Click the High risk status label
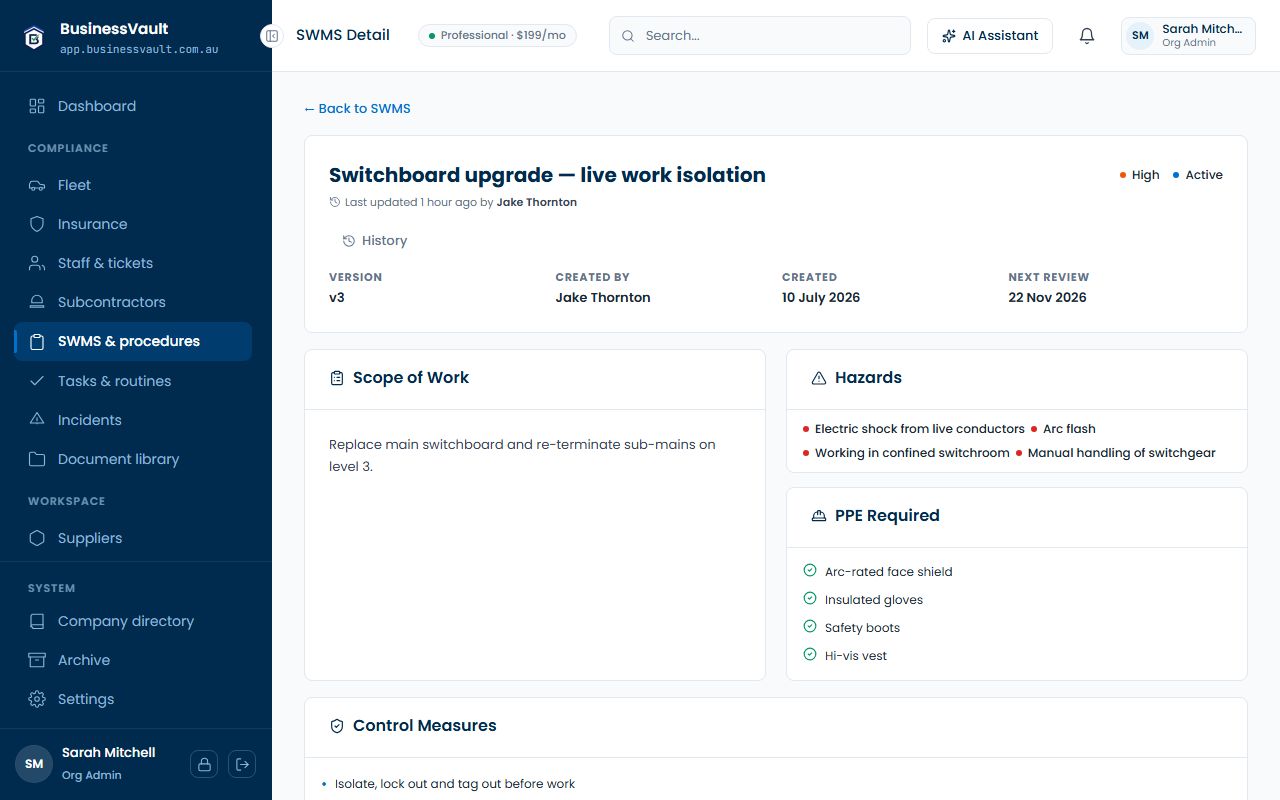1280x800 pixels. [1139, 175]
